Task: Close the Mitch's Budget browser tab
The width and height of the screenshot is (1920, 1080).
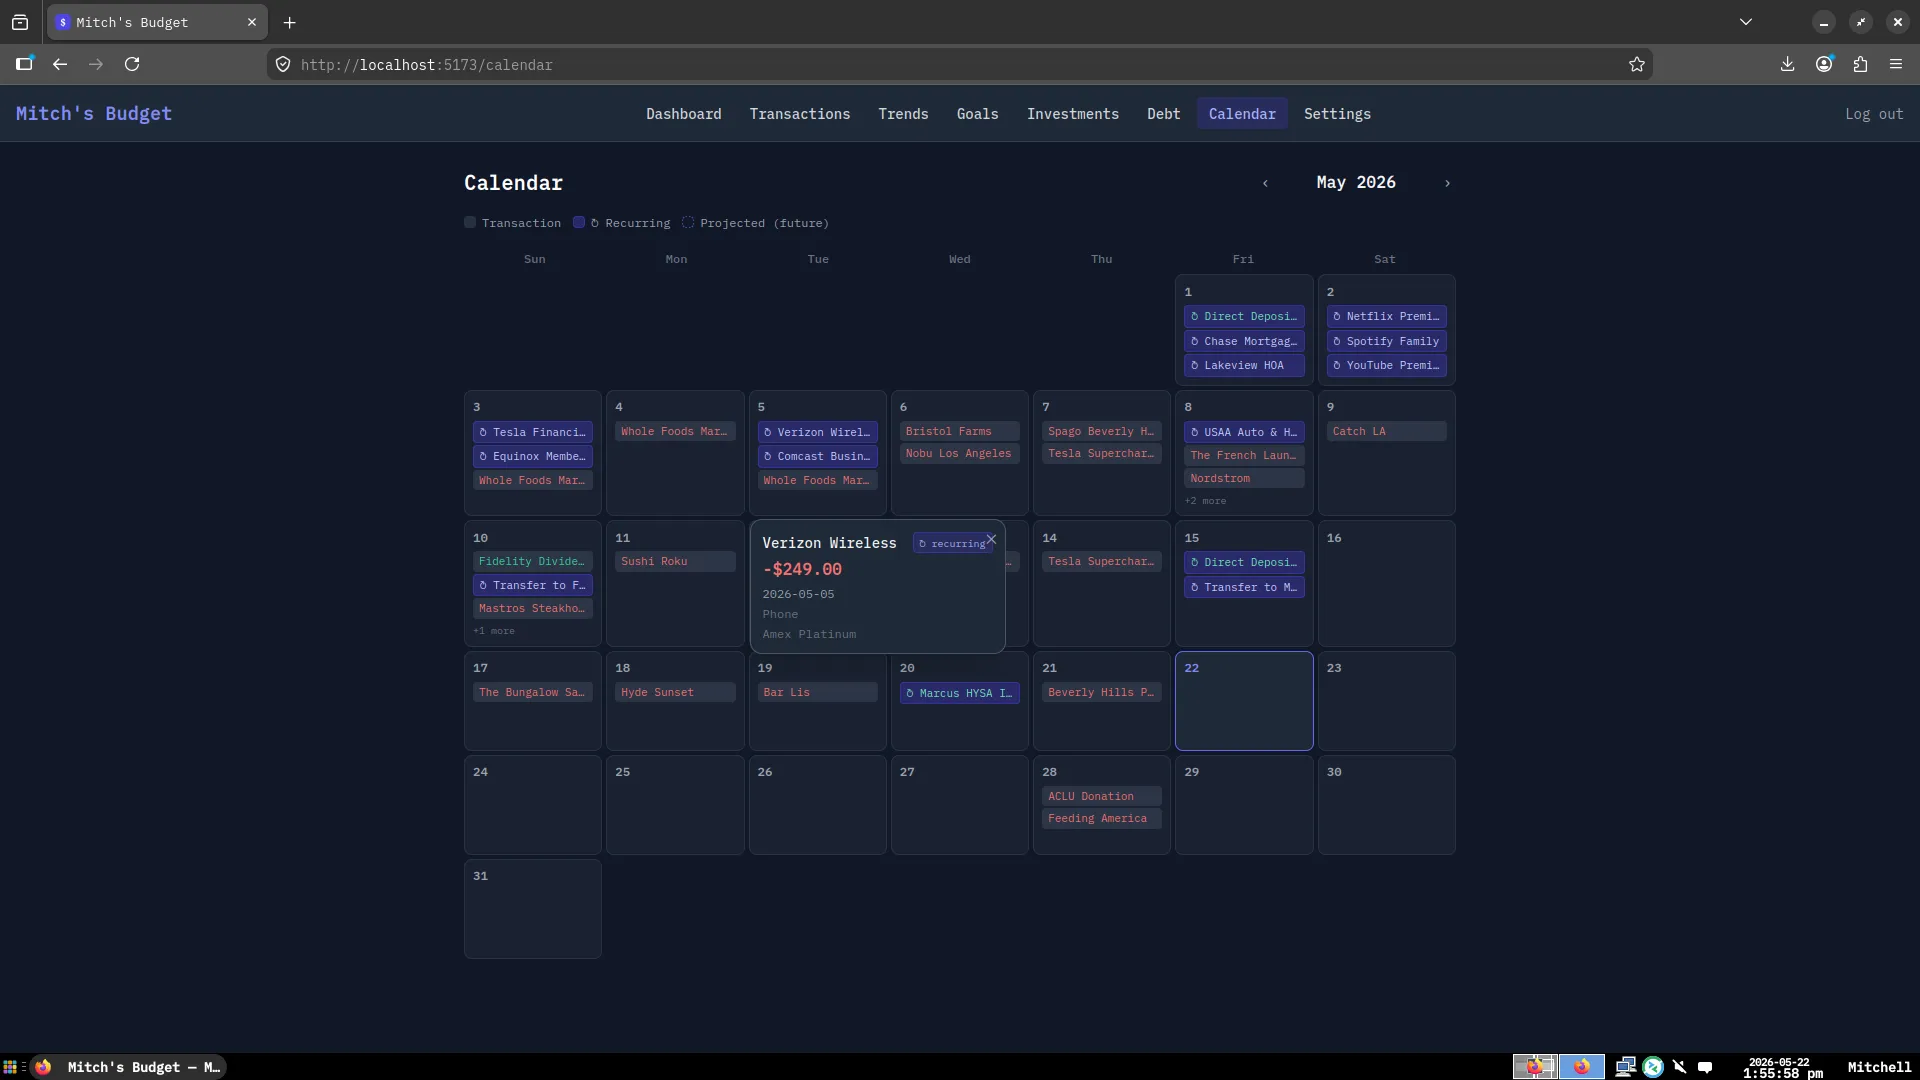Action: [x=252, y=22]
